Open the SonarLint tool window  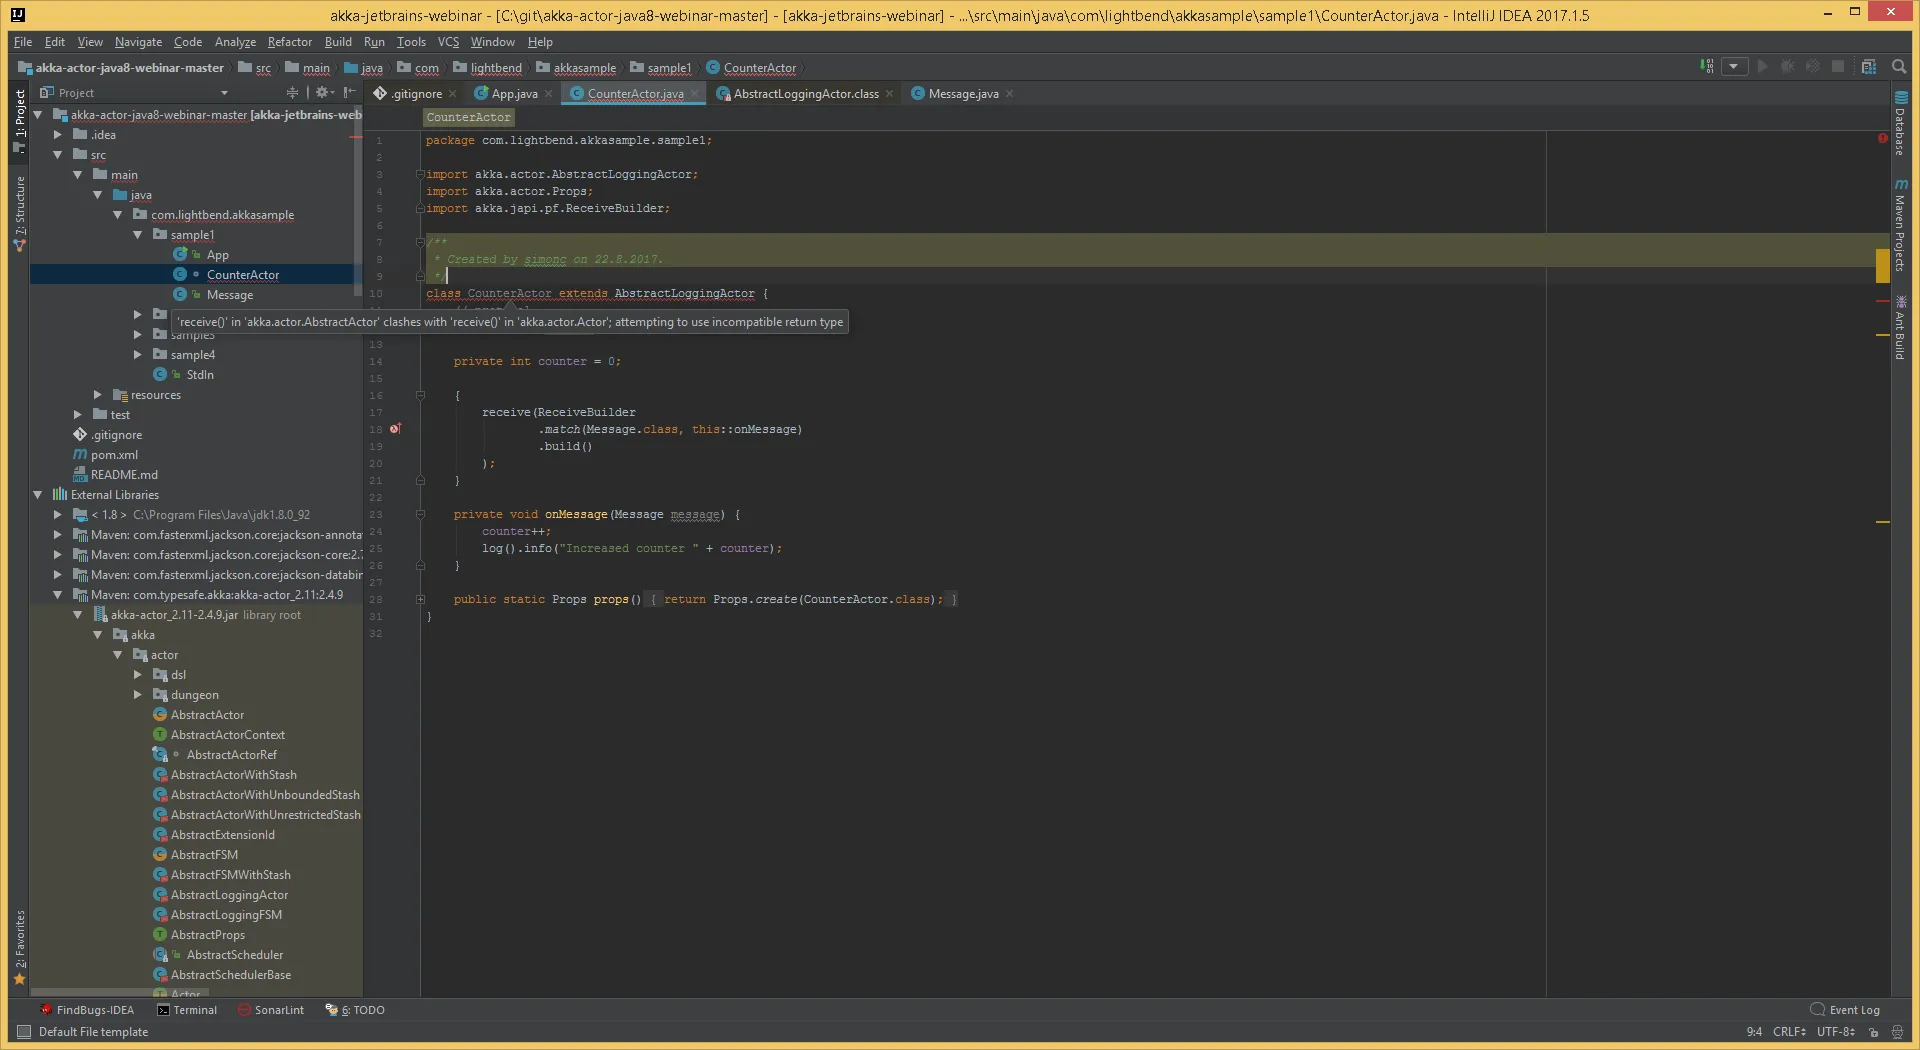pos(271,1010)
